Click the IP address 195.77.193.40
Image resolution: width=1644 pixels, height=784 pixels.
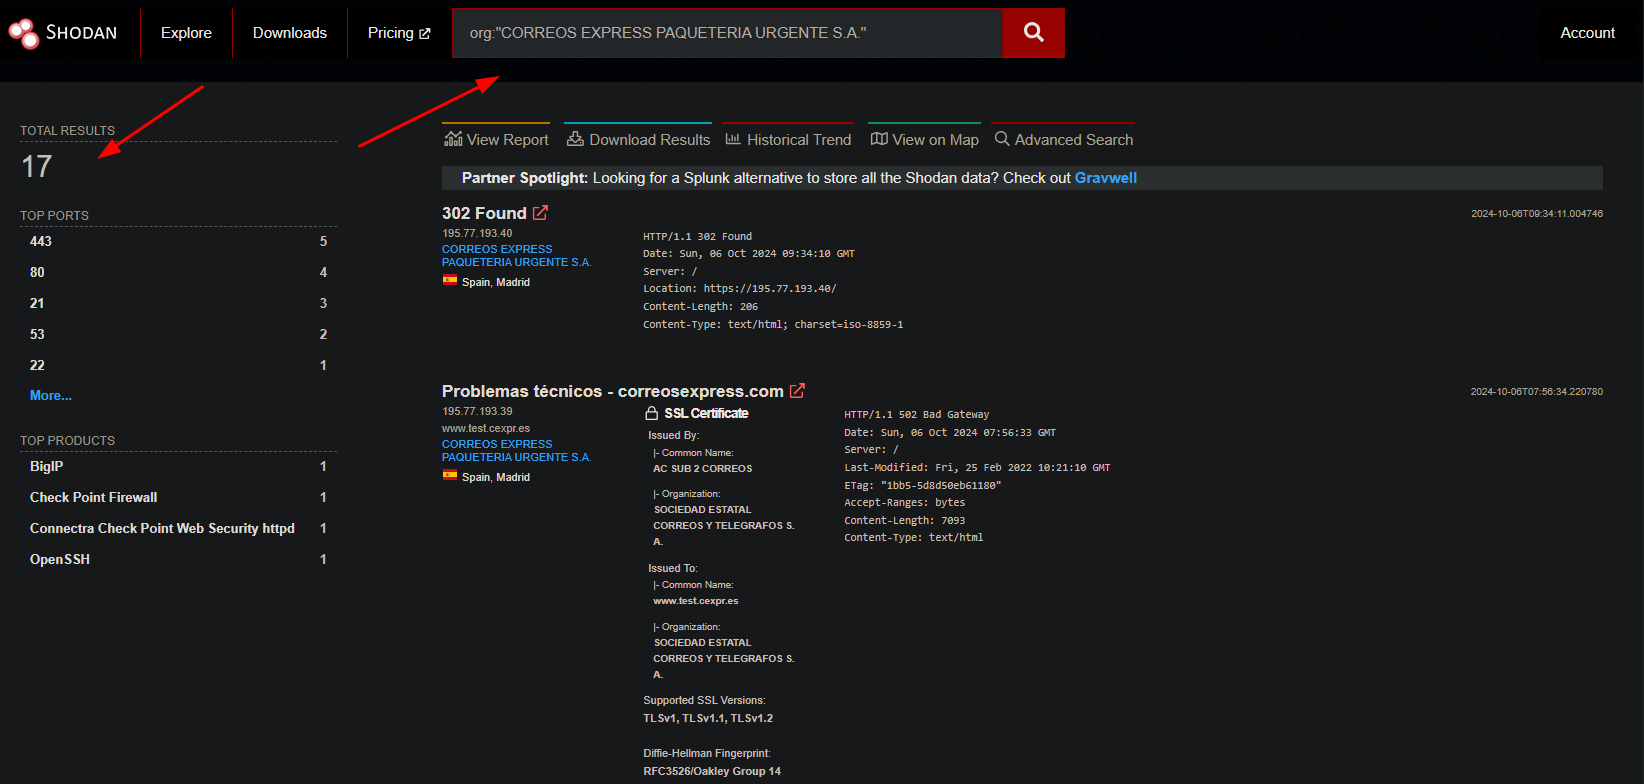click(477, 233)
